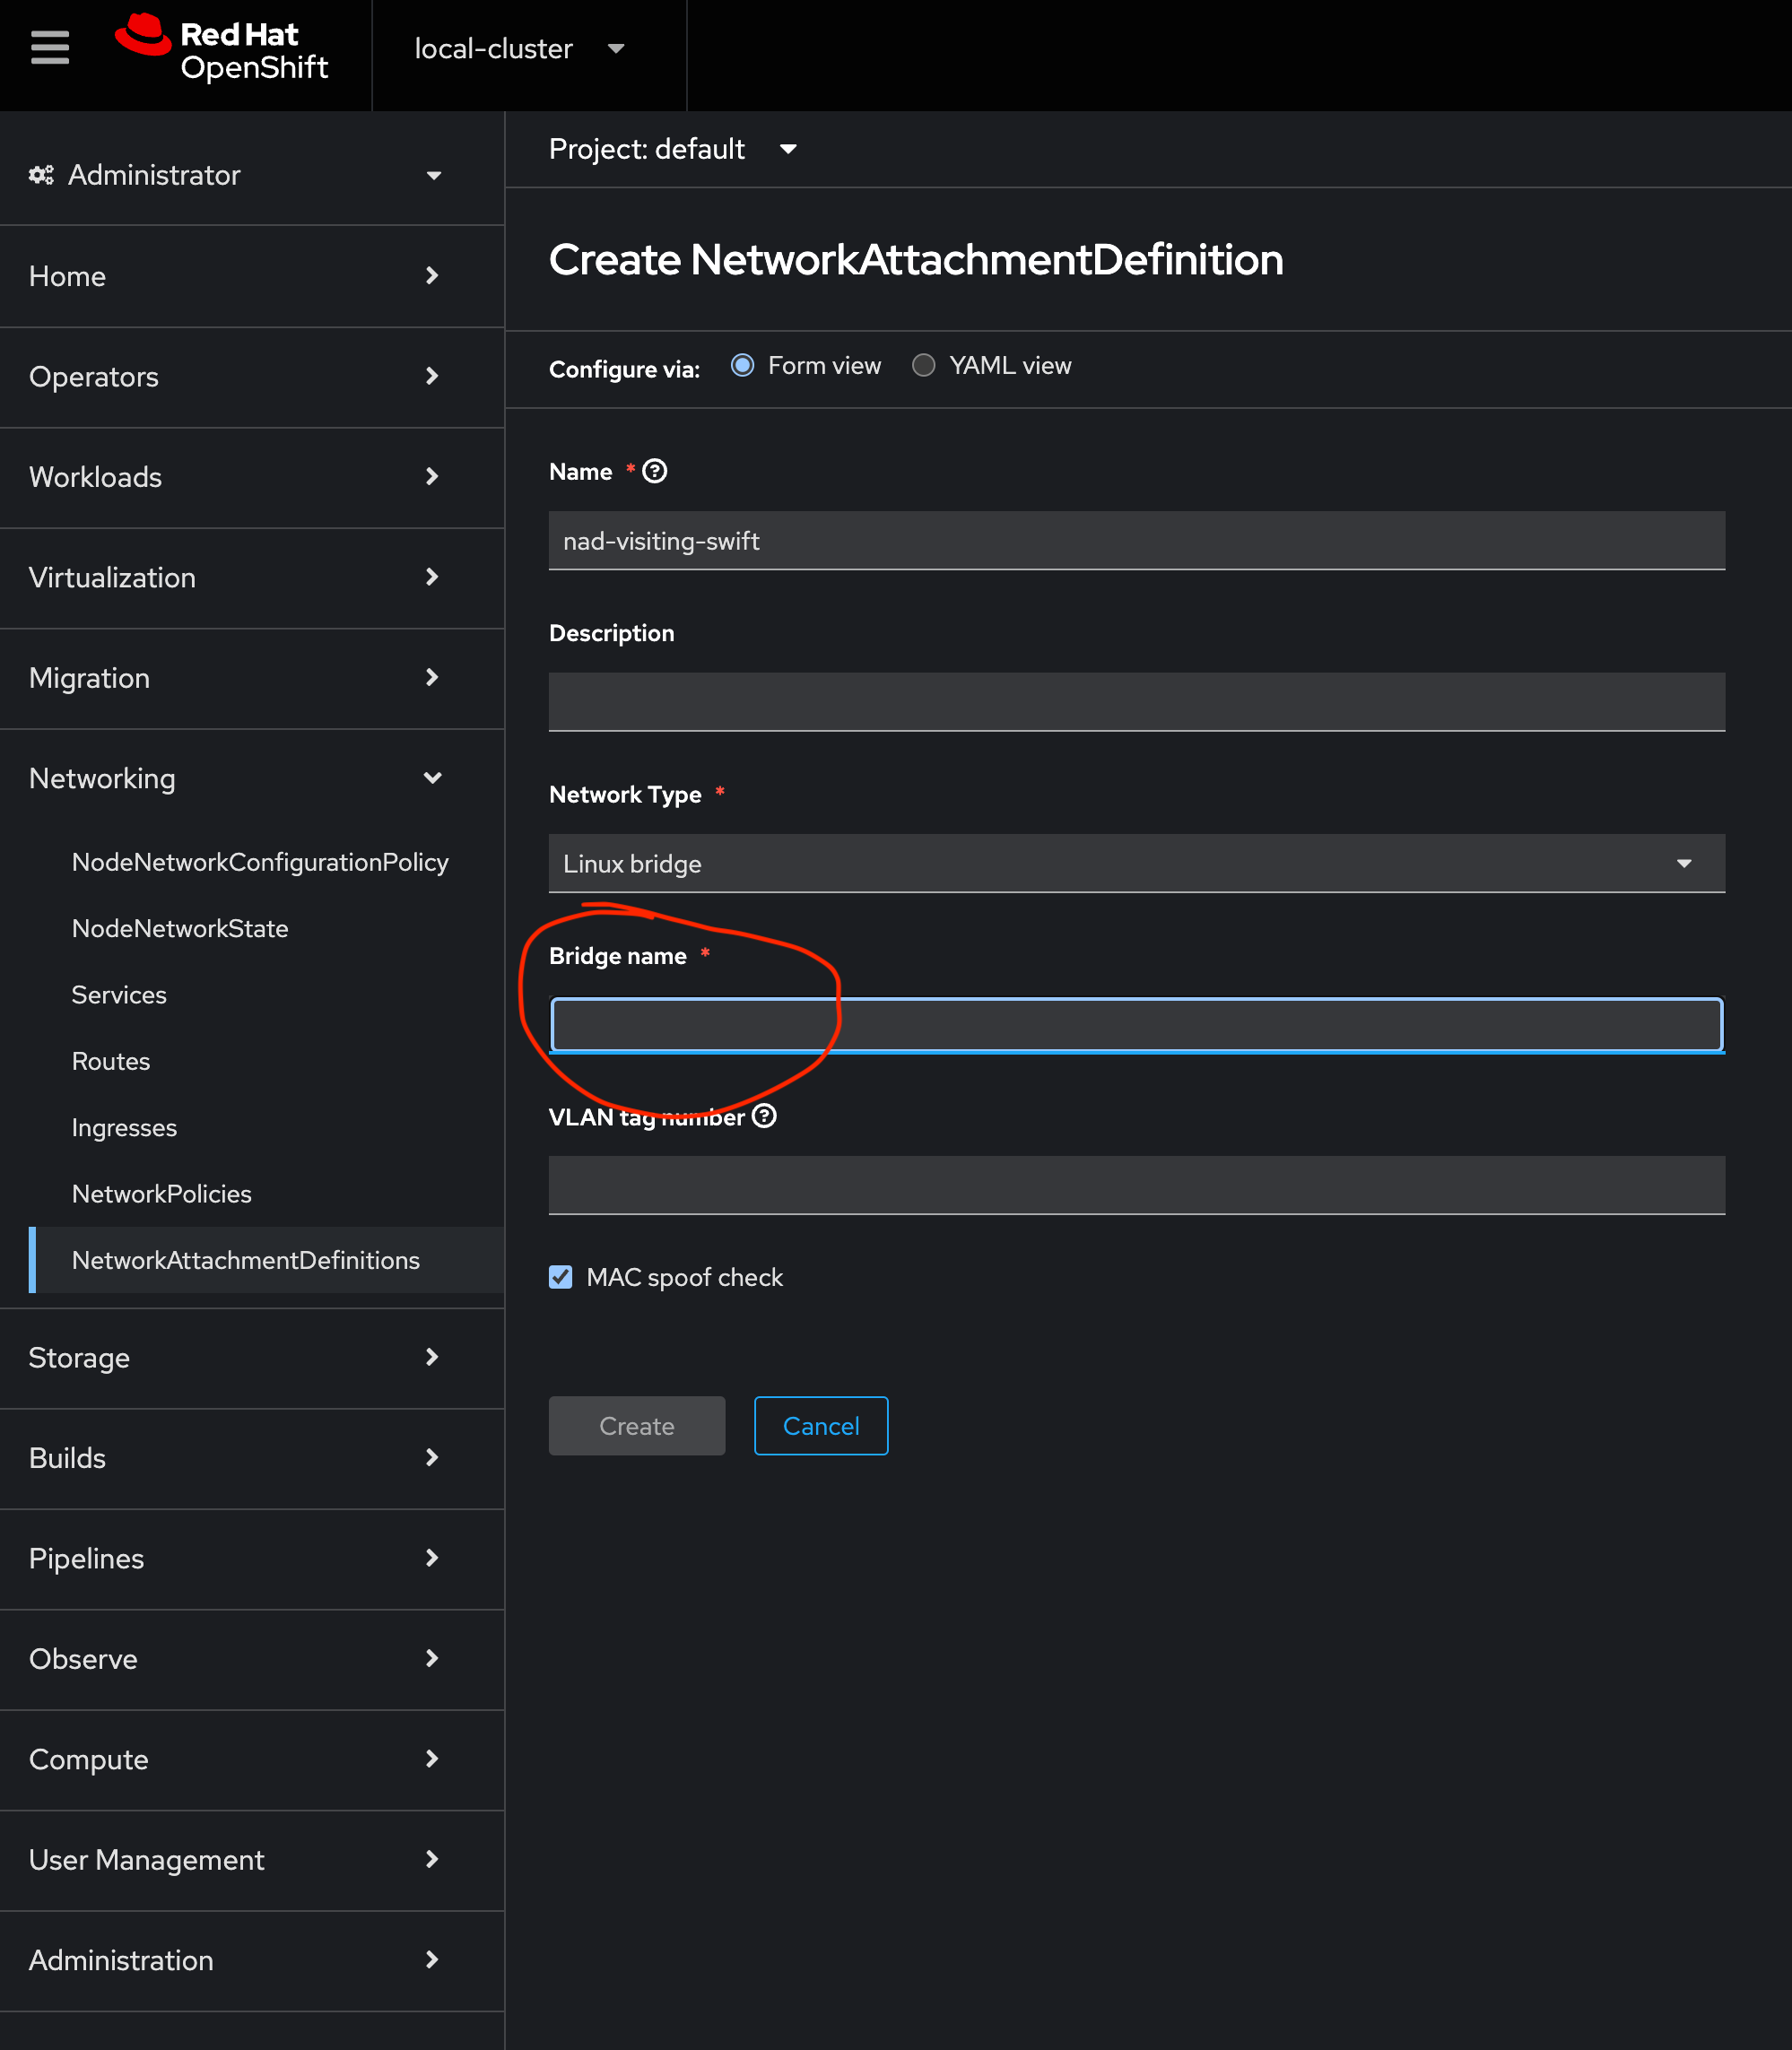Click the Cancel button
The image size is (1792, 2050).
820,1425
